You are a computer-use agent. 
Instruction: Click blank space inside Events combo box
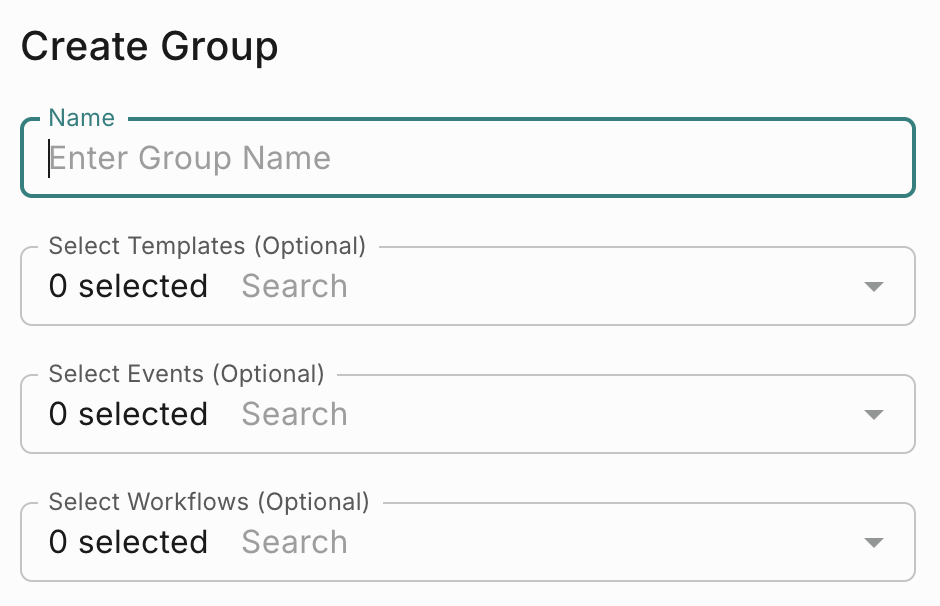[x=599, y=414]
